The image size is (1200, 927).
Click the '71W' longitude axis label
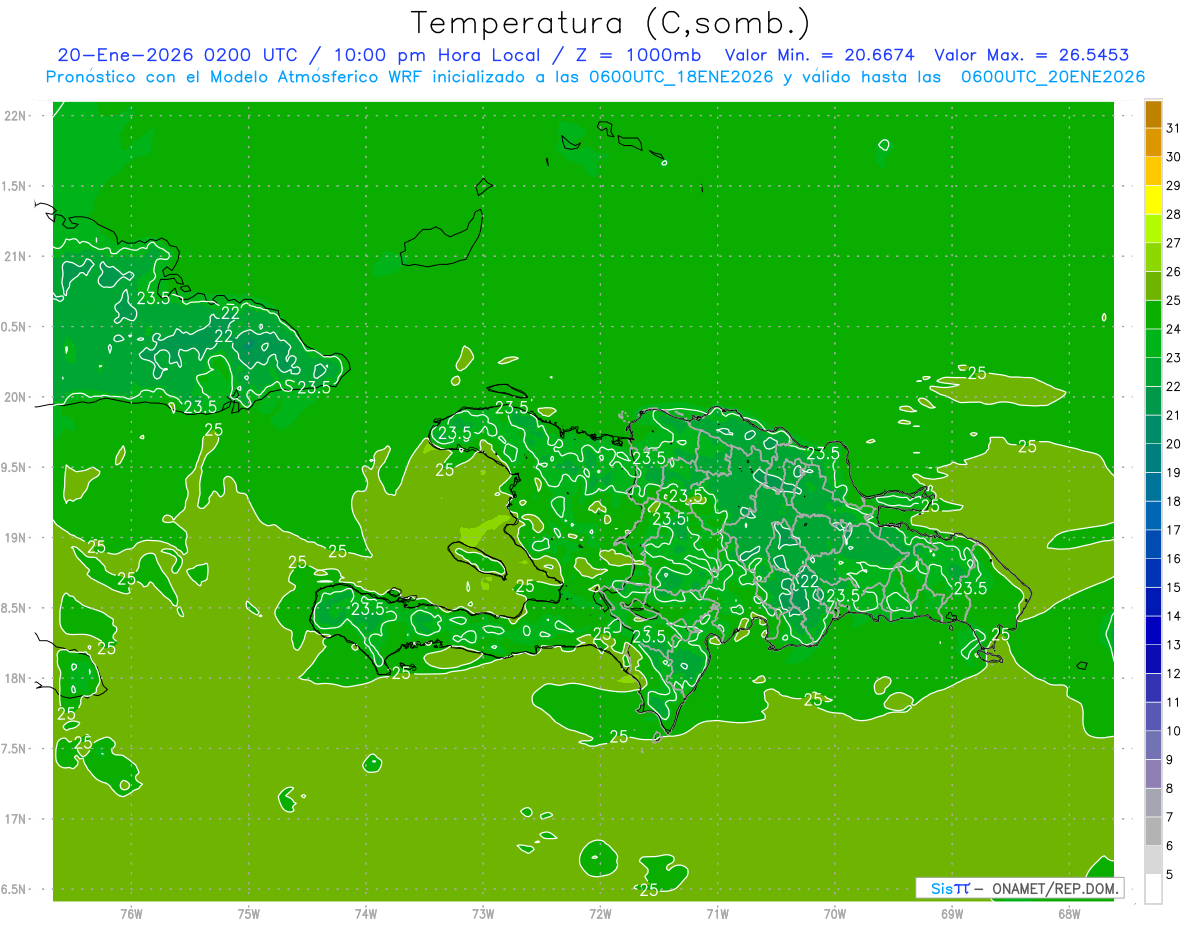(717, 914)
